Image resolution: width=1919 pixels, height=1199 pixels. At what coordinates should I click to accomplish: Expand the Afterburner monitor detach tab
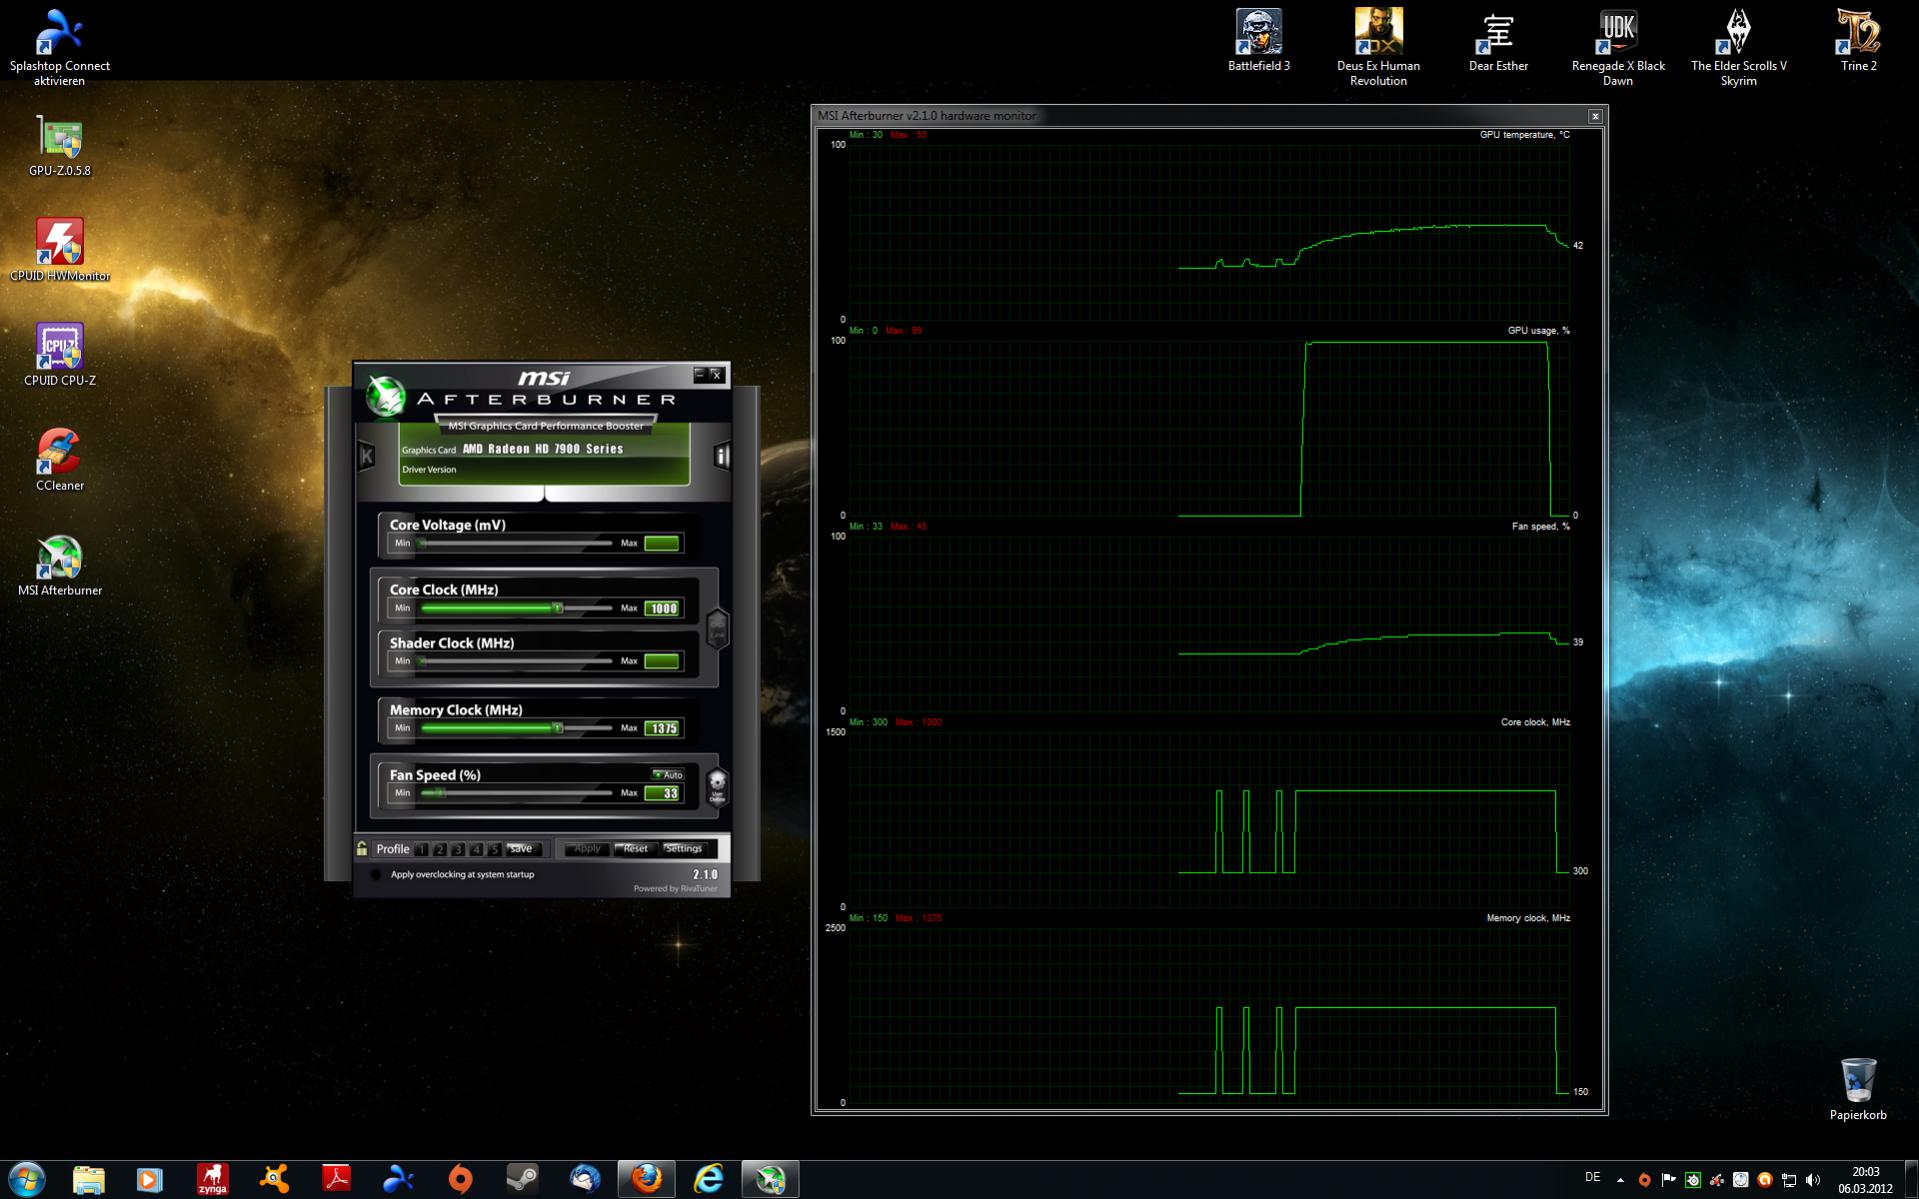(x=544, y=494)
